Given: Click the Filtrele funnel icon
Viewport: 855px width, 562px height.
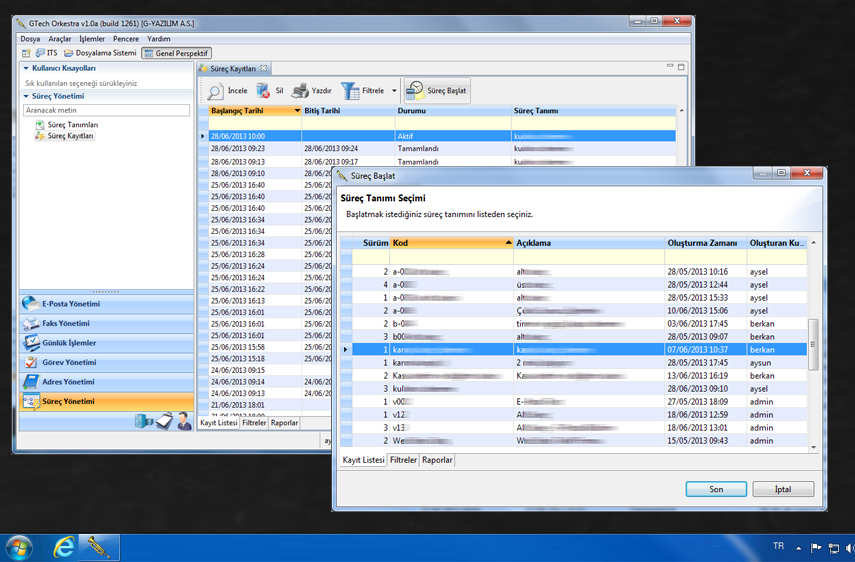Looking at the screenshot, I should click(351, 91).
